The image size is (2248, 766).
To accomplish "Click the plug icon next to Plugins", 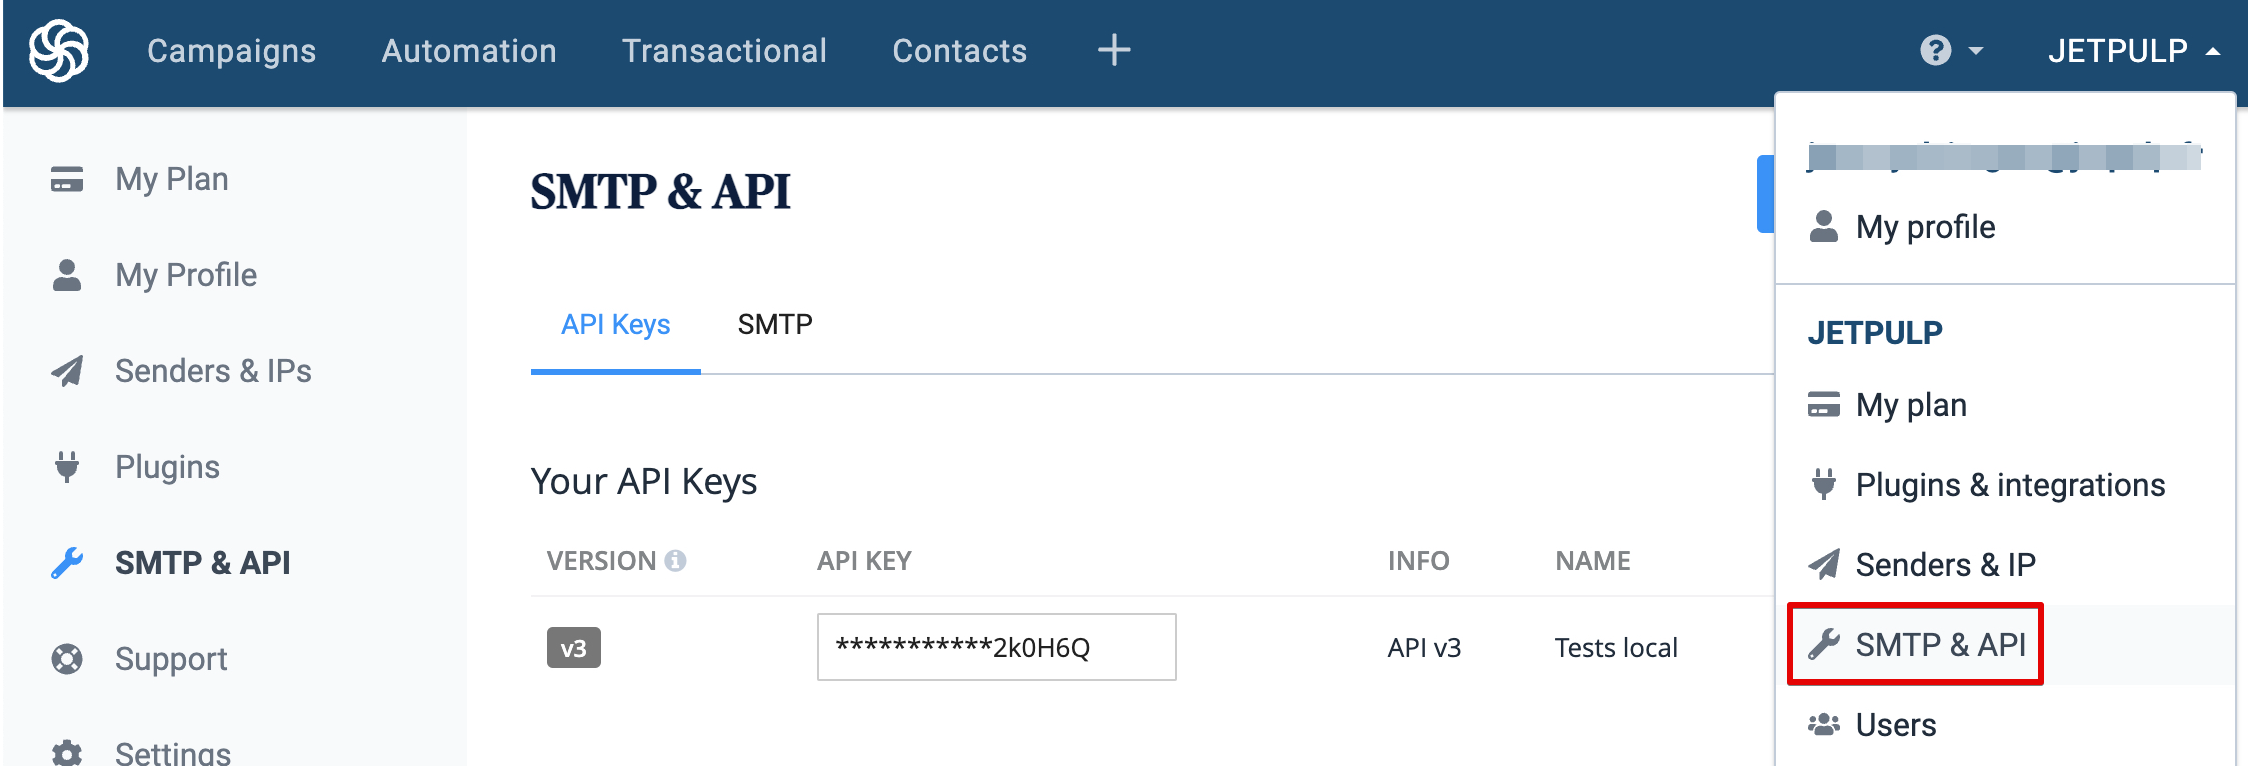I will point(67,467).
